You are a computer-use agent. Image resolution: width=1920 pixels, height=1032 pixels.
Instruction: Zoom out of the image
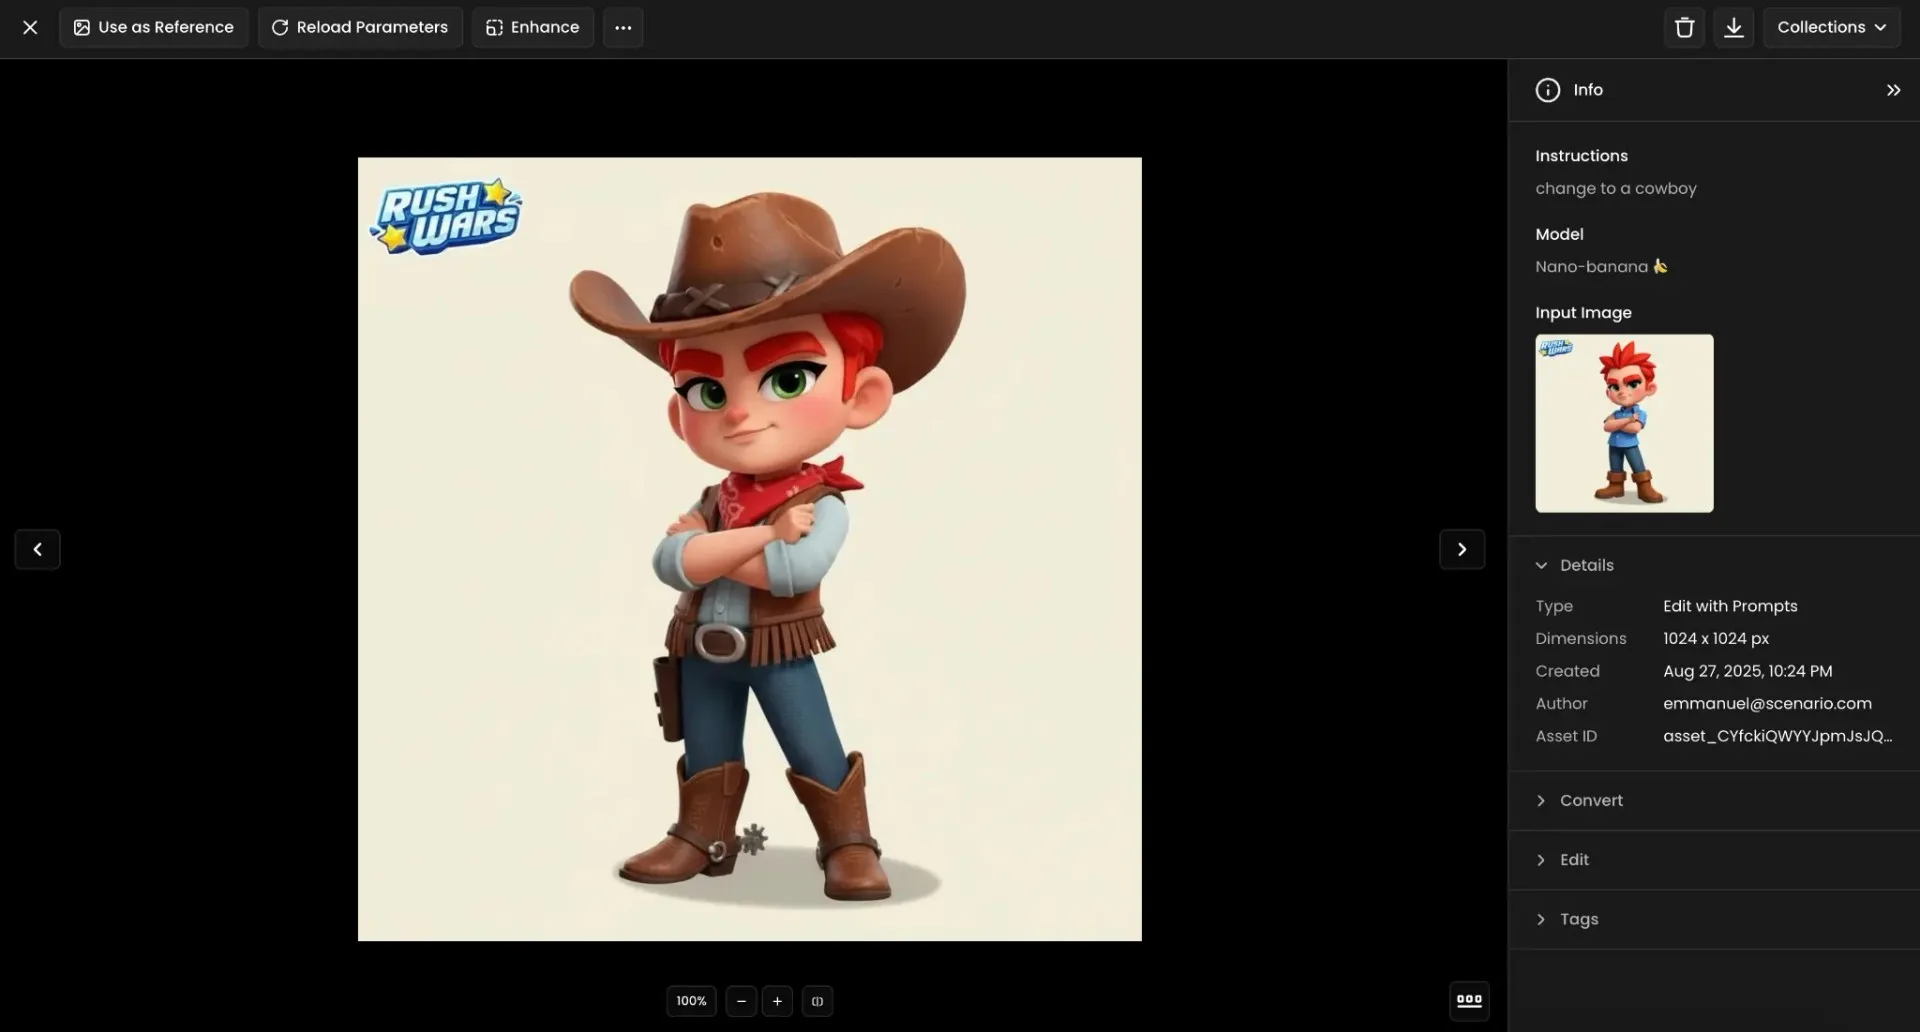(x=740, y=1000)
